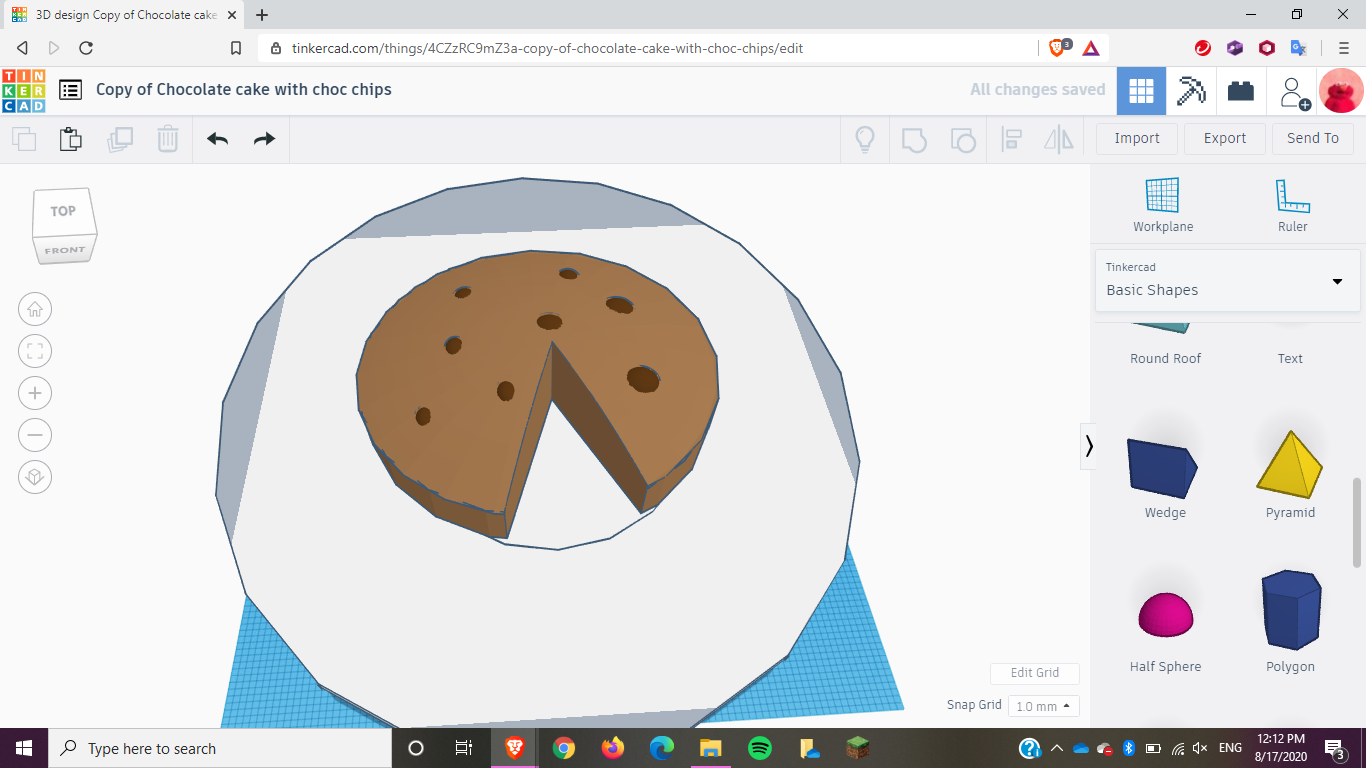1366x768 pixels.
Task: Switch to Bricks view with brick icon
Action: [x=1241, y=90]
